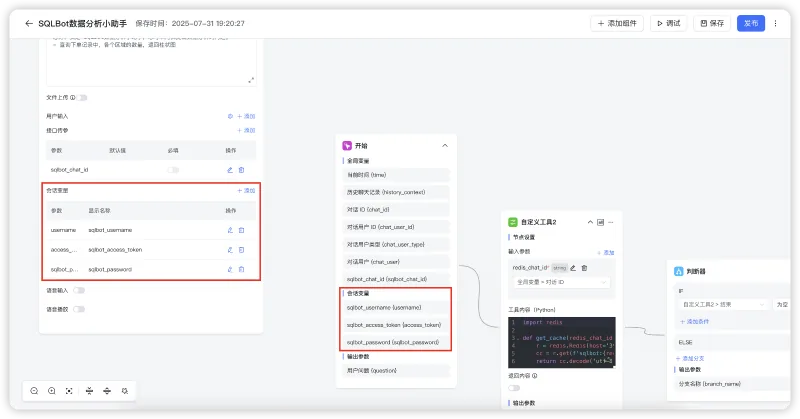Viewport: 800px width, 419px height.
Task: Select sqlbot_chat_id (sqlbot_chat_id) variable
Action: click(396, 279)
